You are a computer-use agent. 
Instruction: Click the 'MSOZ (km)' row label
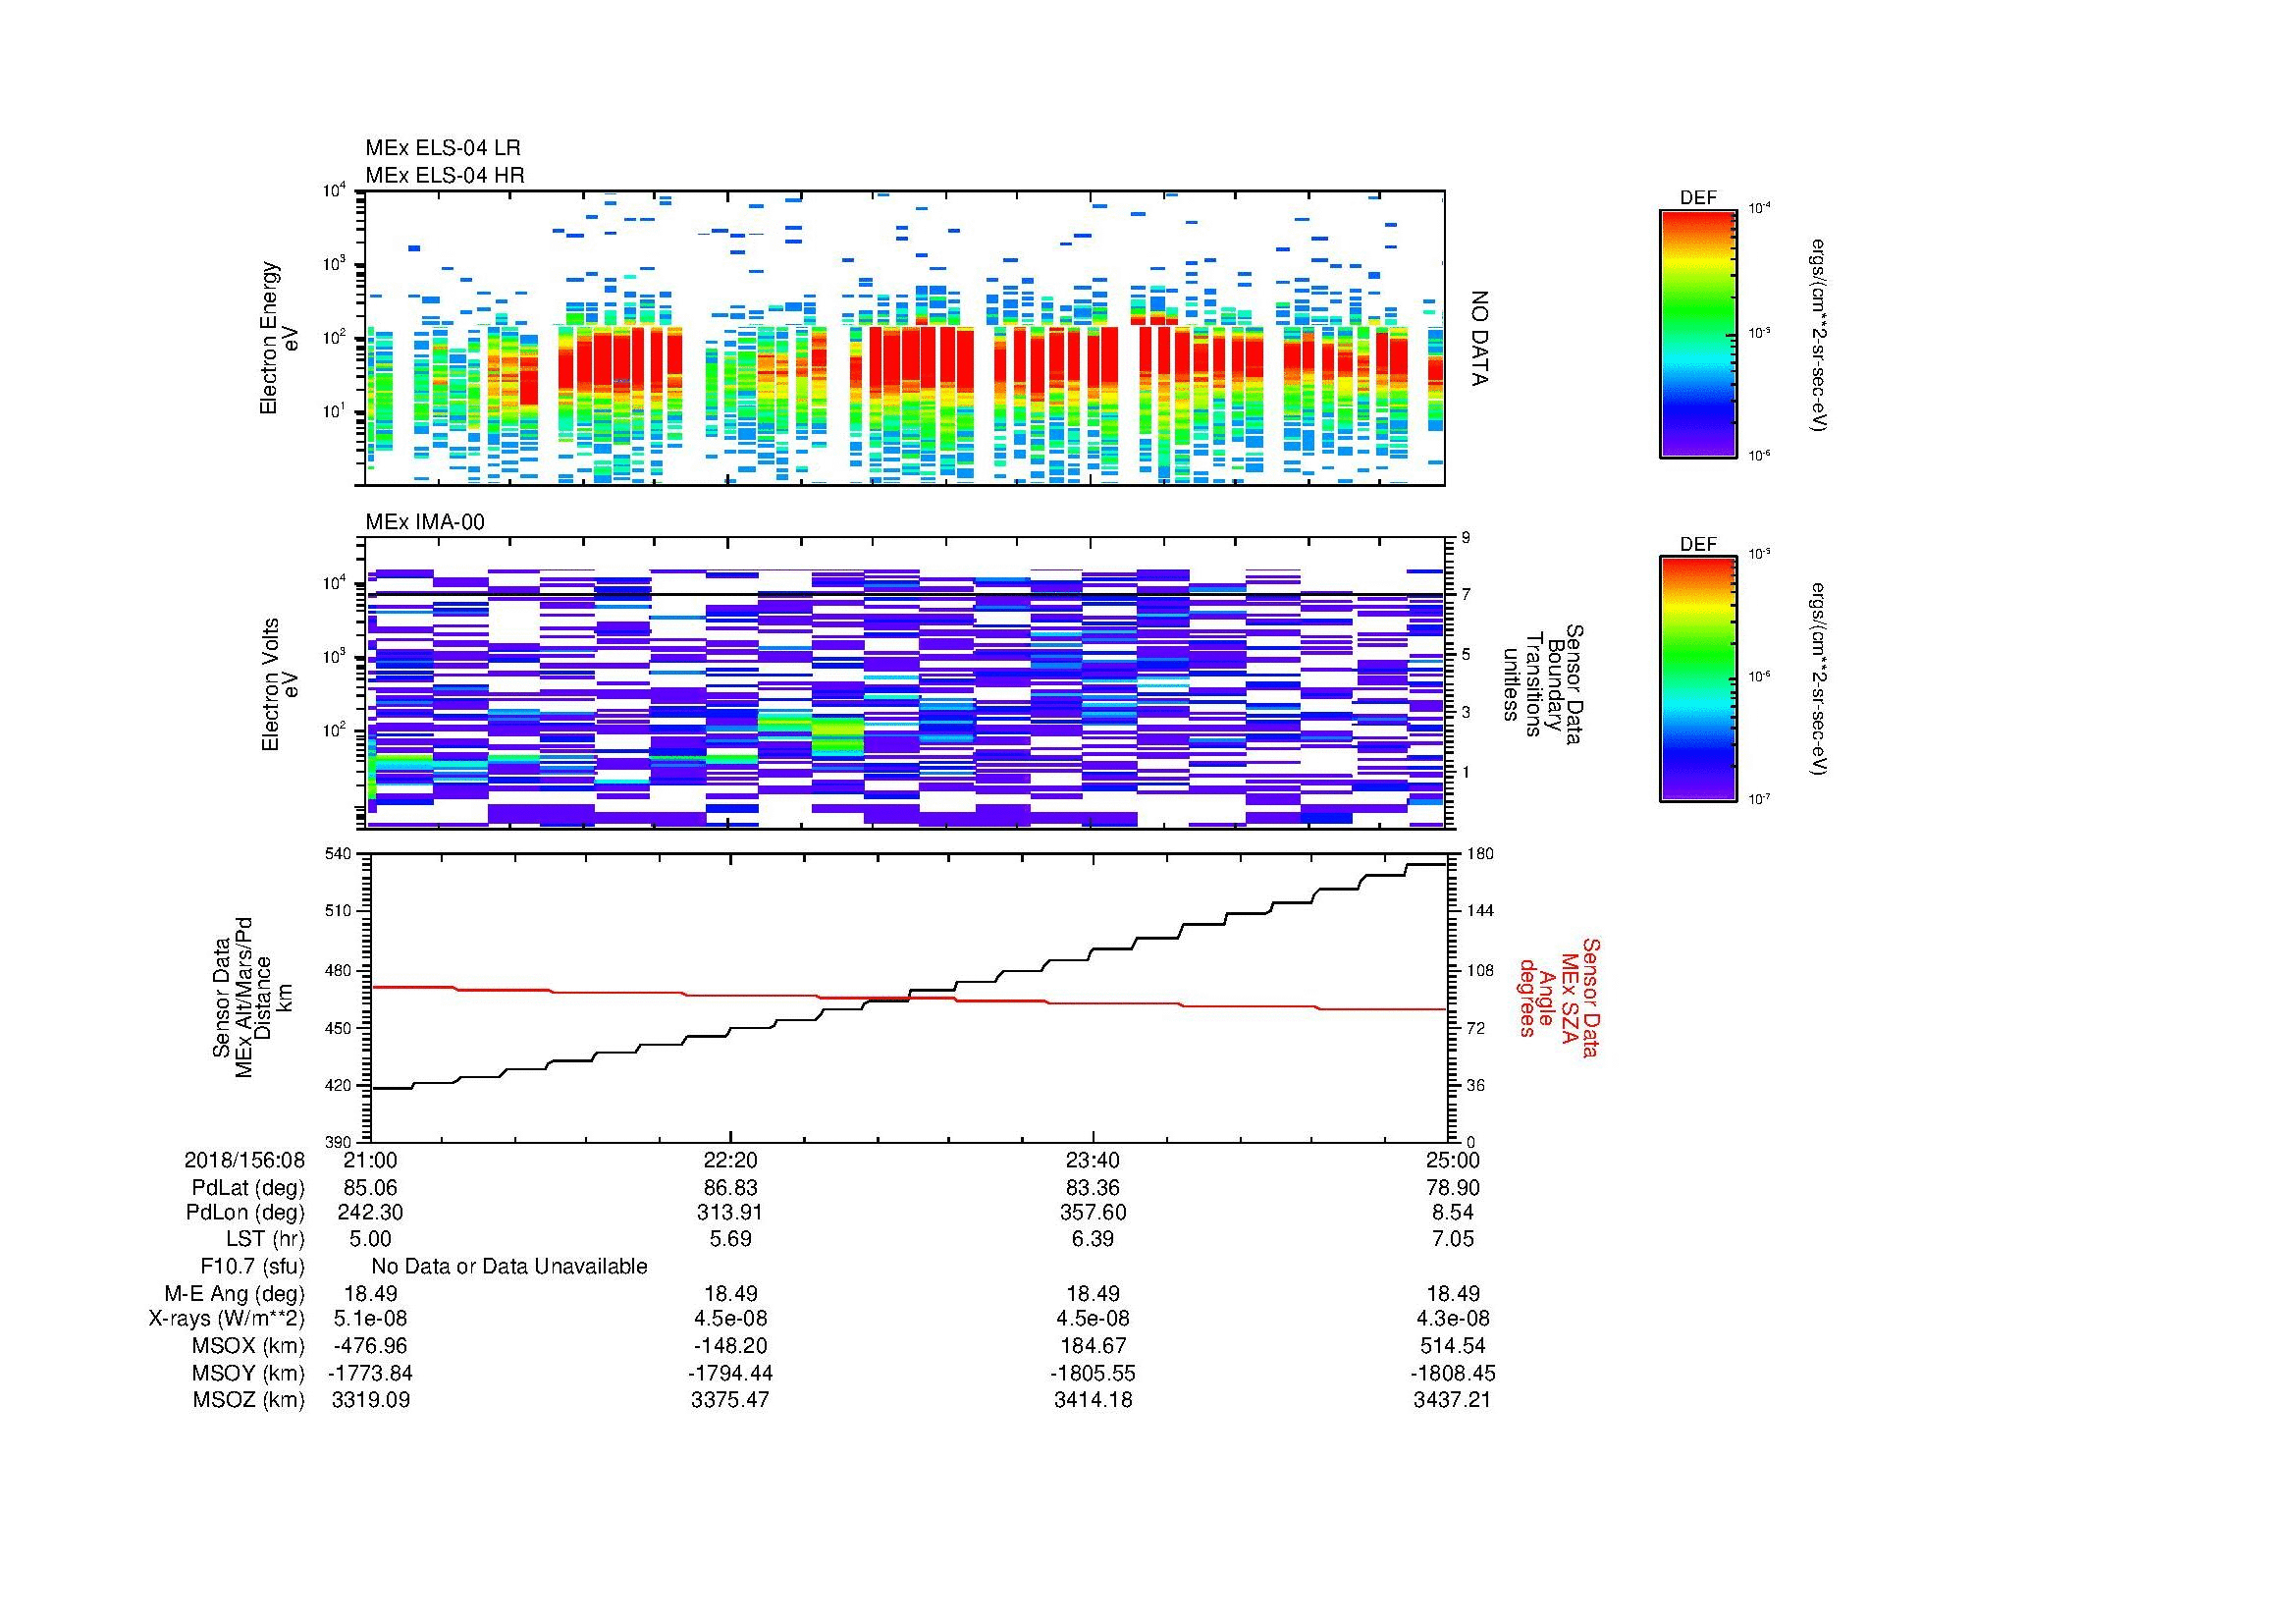coord(249,1400)
